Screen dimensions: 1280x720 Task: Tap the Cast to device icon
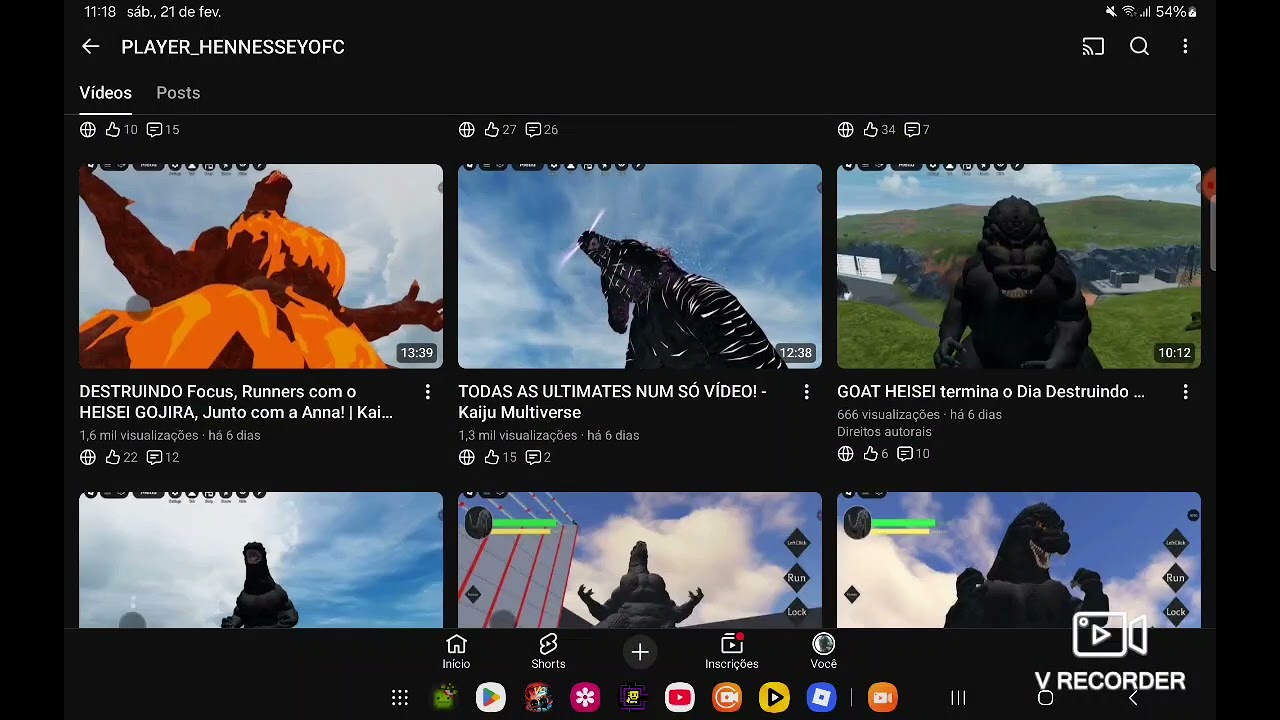tap(1093, 47)
